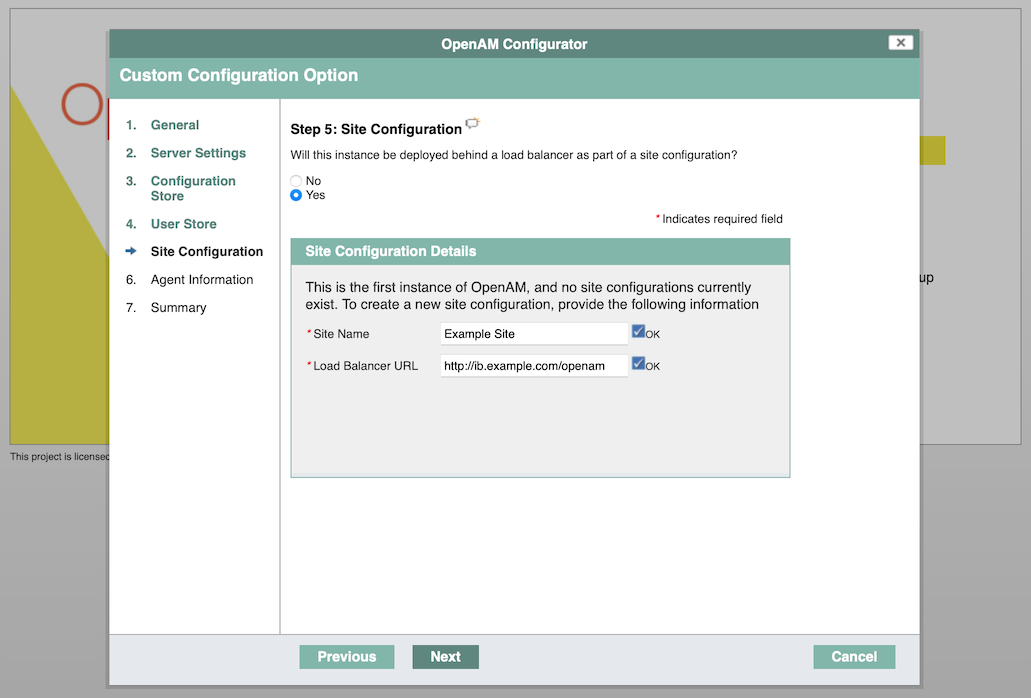Click the Previous button
1031x698 pixels.
point(347,657)
